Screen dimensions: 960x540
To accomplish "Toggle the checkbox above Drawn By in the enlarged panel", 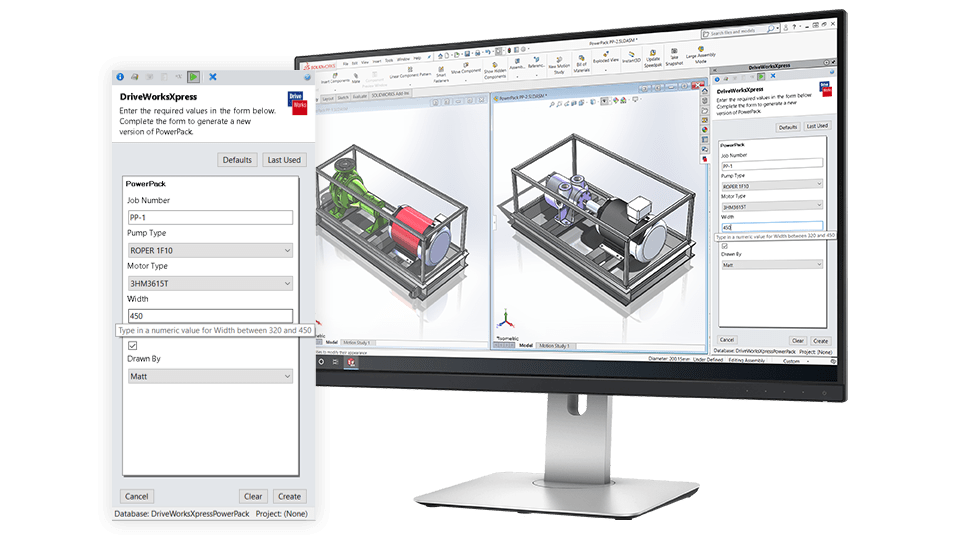I will [132, 346].
